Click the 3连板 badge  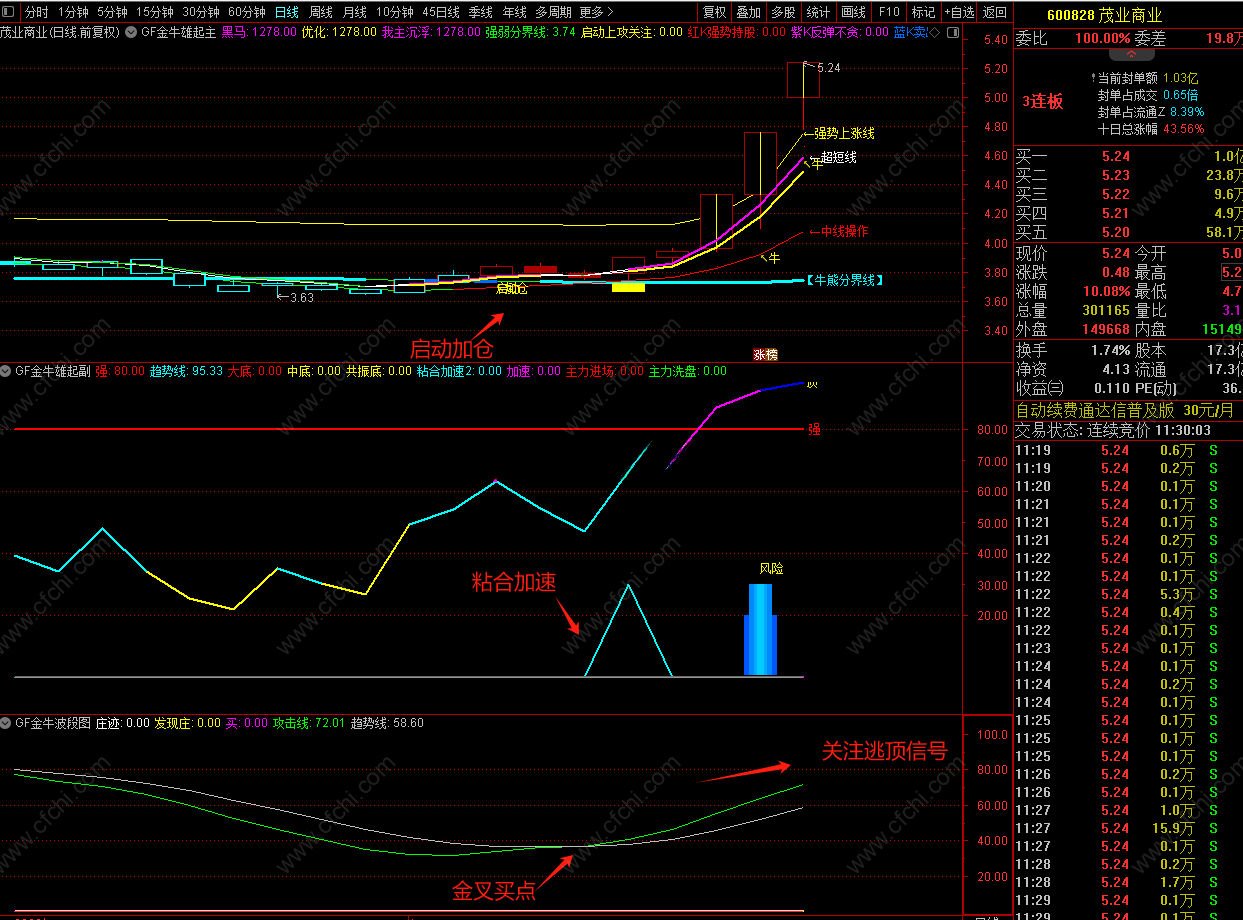pos(1043,101)
